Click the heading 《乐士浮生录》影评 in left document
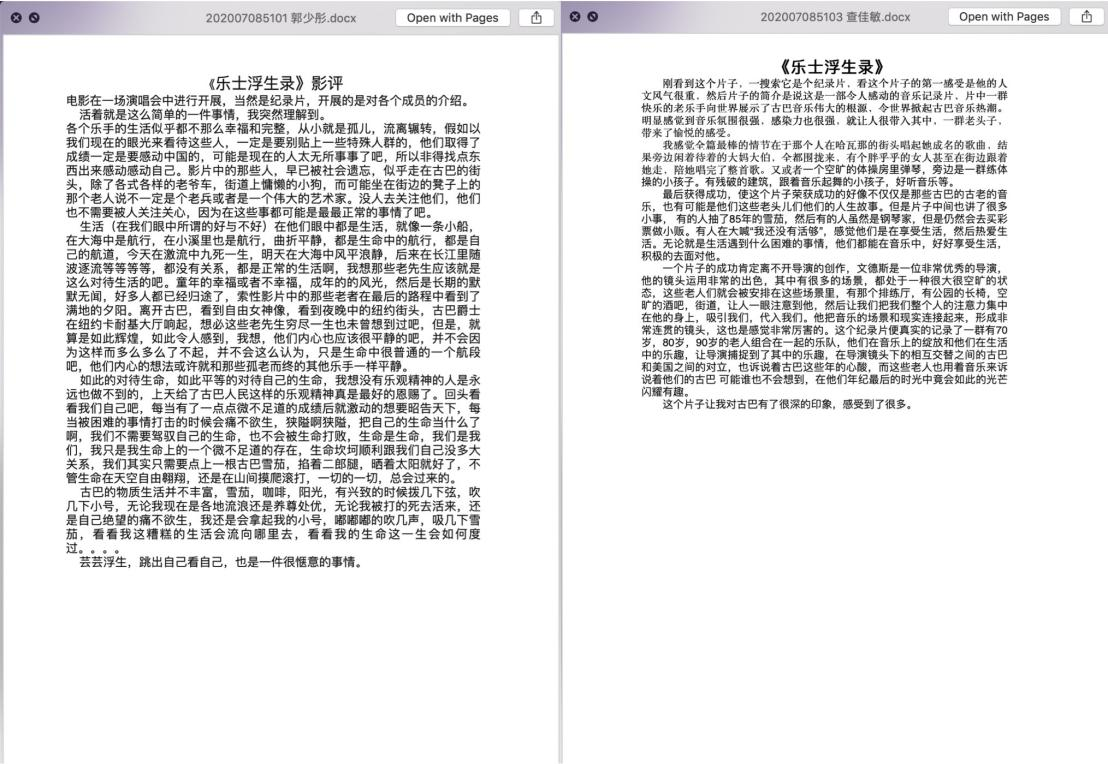 272,83
